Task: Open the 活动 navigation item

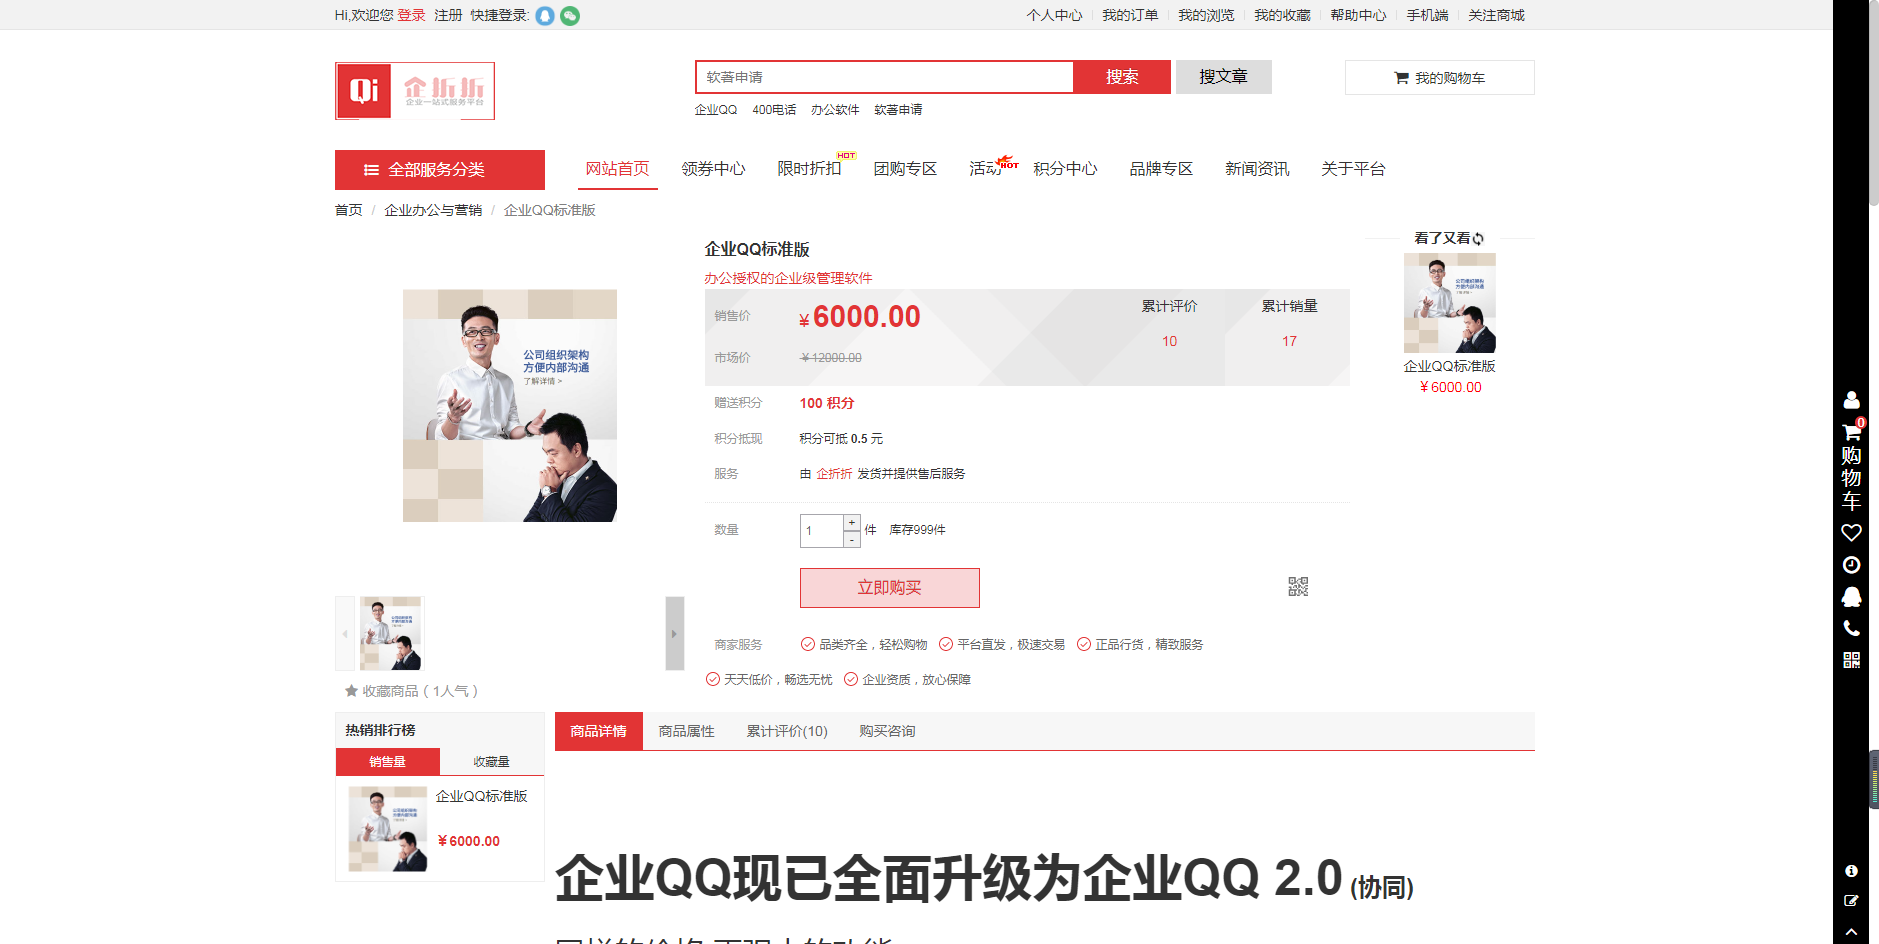Action: 985,169
